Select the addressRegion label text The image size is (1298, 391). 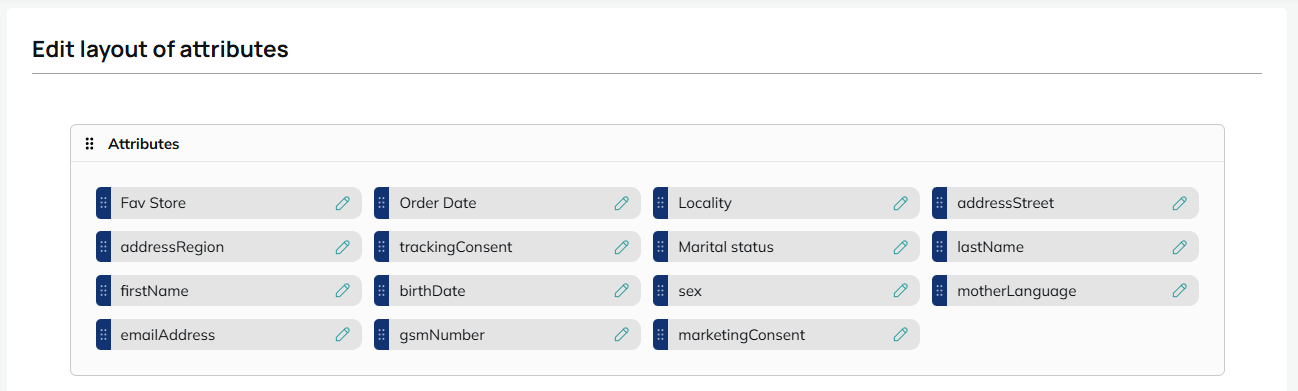coord(172,247)
